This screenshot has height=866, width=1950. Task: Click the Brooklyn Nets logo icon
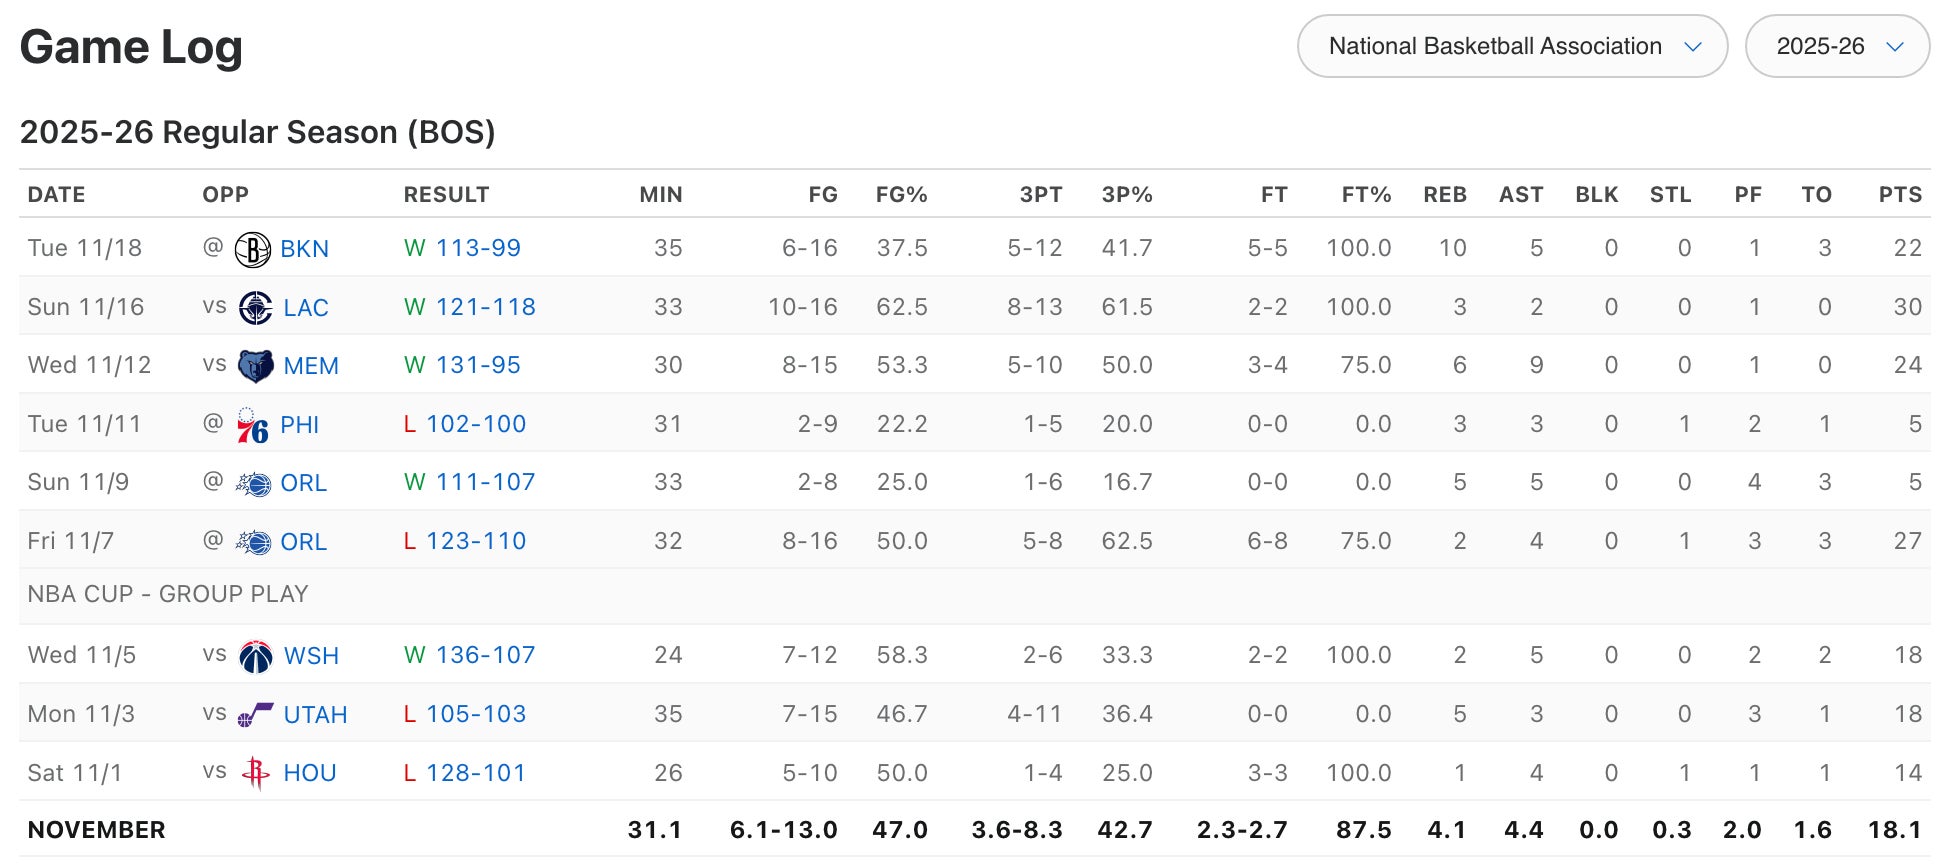point(252,249)
